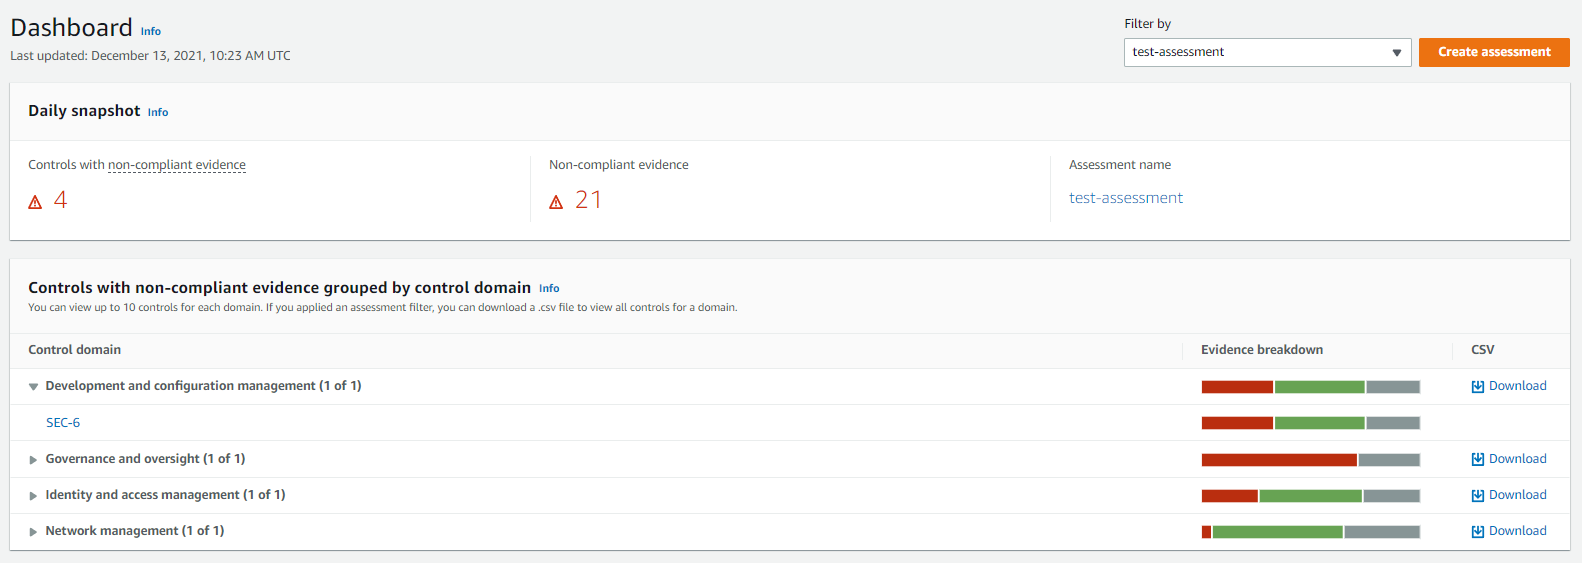Image resolution: width=1582 pixels, height=563 pixels.
Task: Click Info link next to Dashboard title
Action: pyautogui.click(x=150, y=32)
